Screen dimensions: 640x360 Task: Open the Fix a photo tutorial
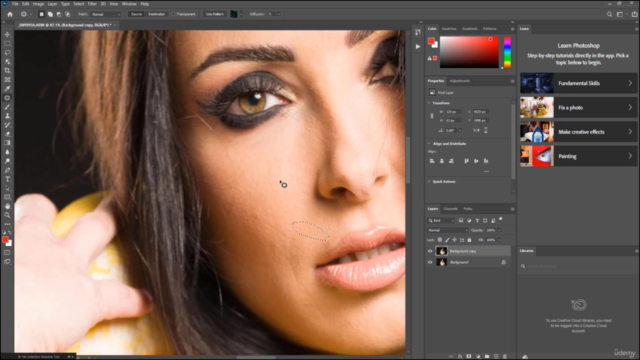578,107
